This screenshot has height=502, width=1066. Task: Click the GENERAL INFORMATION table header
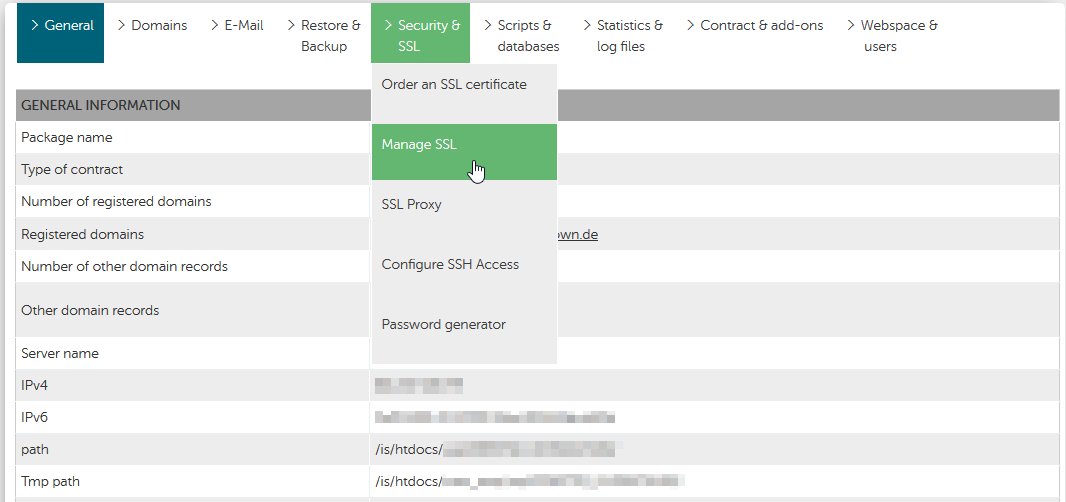537,105
